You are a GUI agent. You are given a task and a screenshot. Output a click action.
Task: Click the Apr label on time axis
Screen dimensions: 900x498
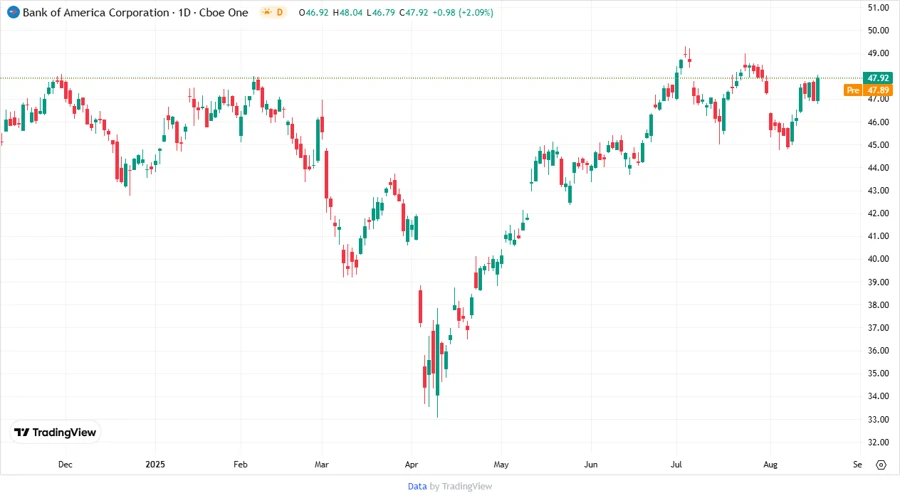pos(412,465)
